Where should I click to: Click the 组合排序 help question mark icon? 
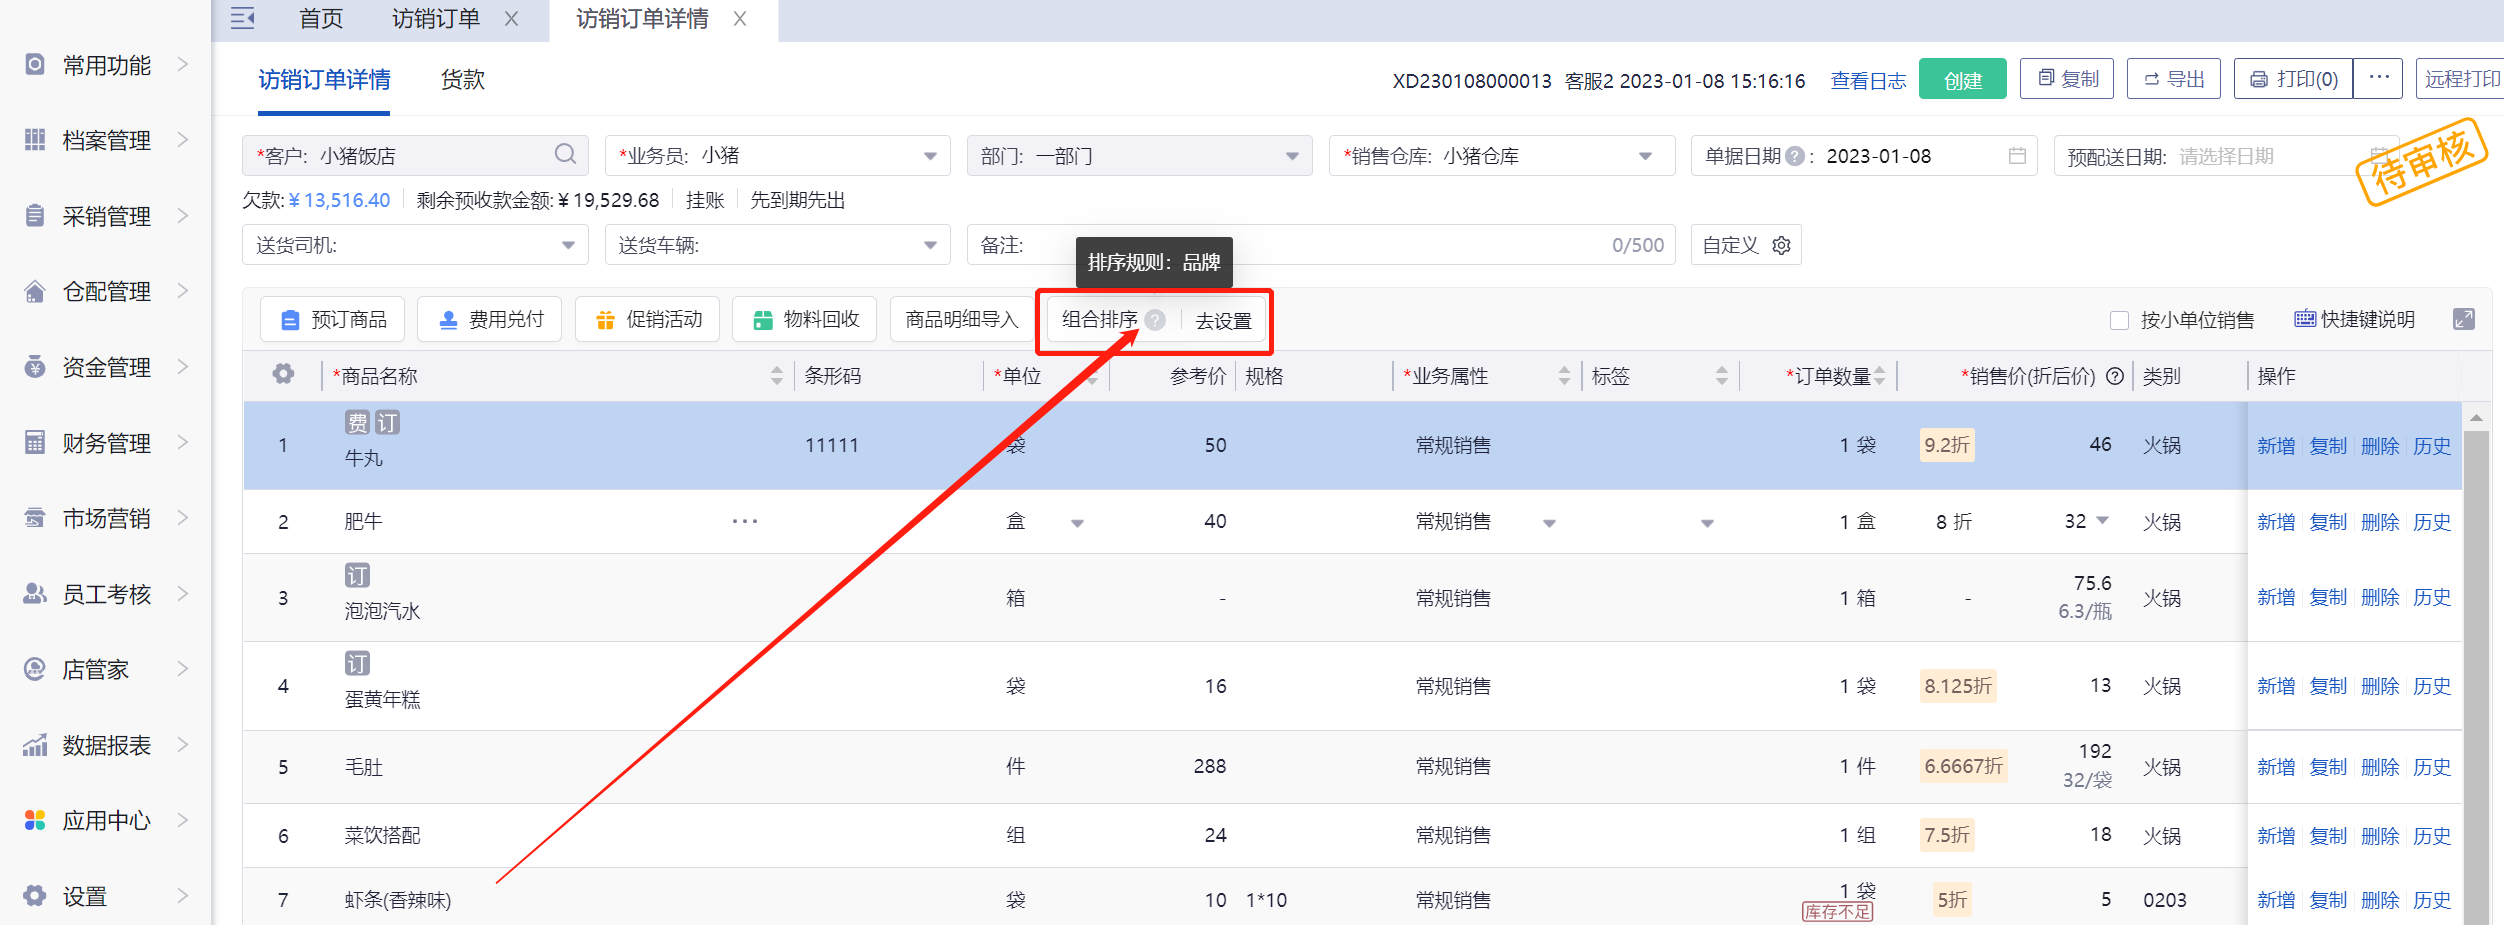(x=1155, y=320)
